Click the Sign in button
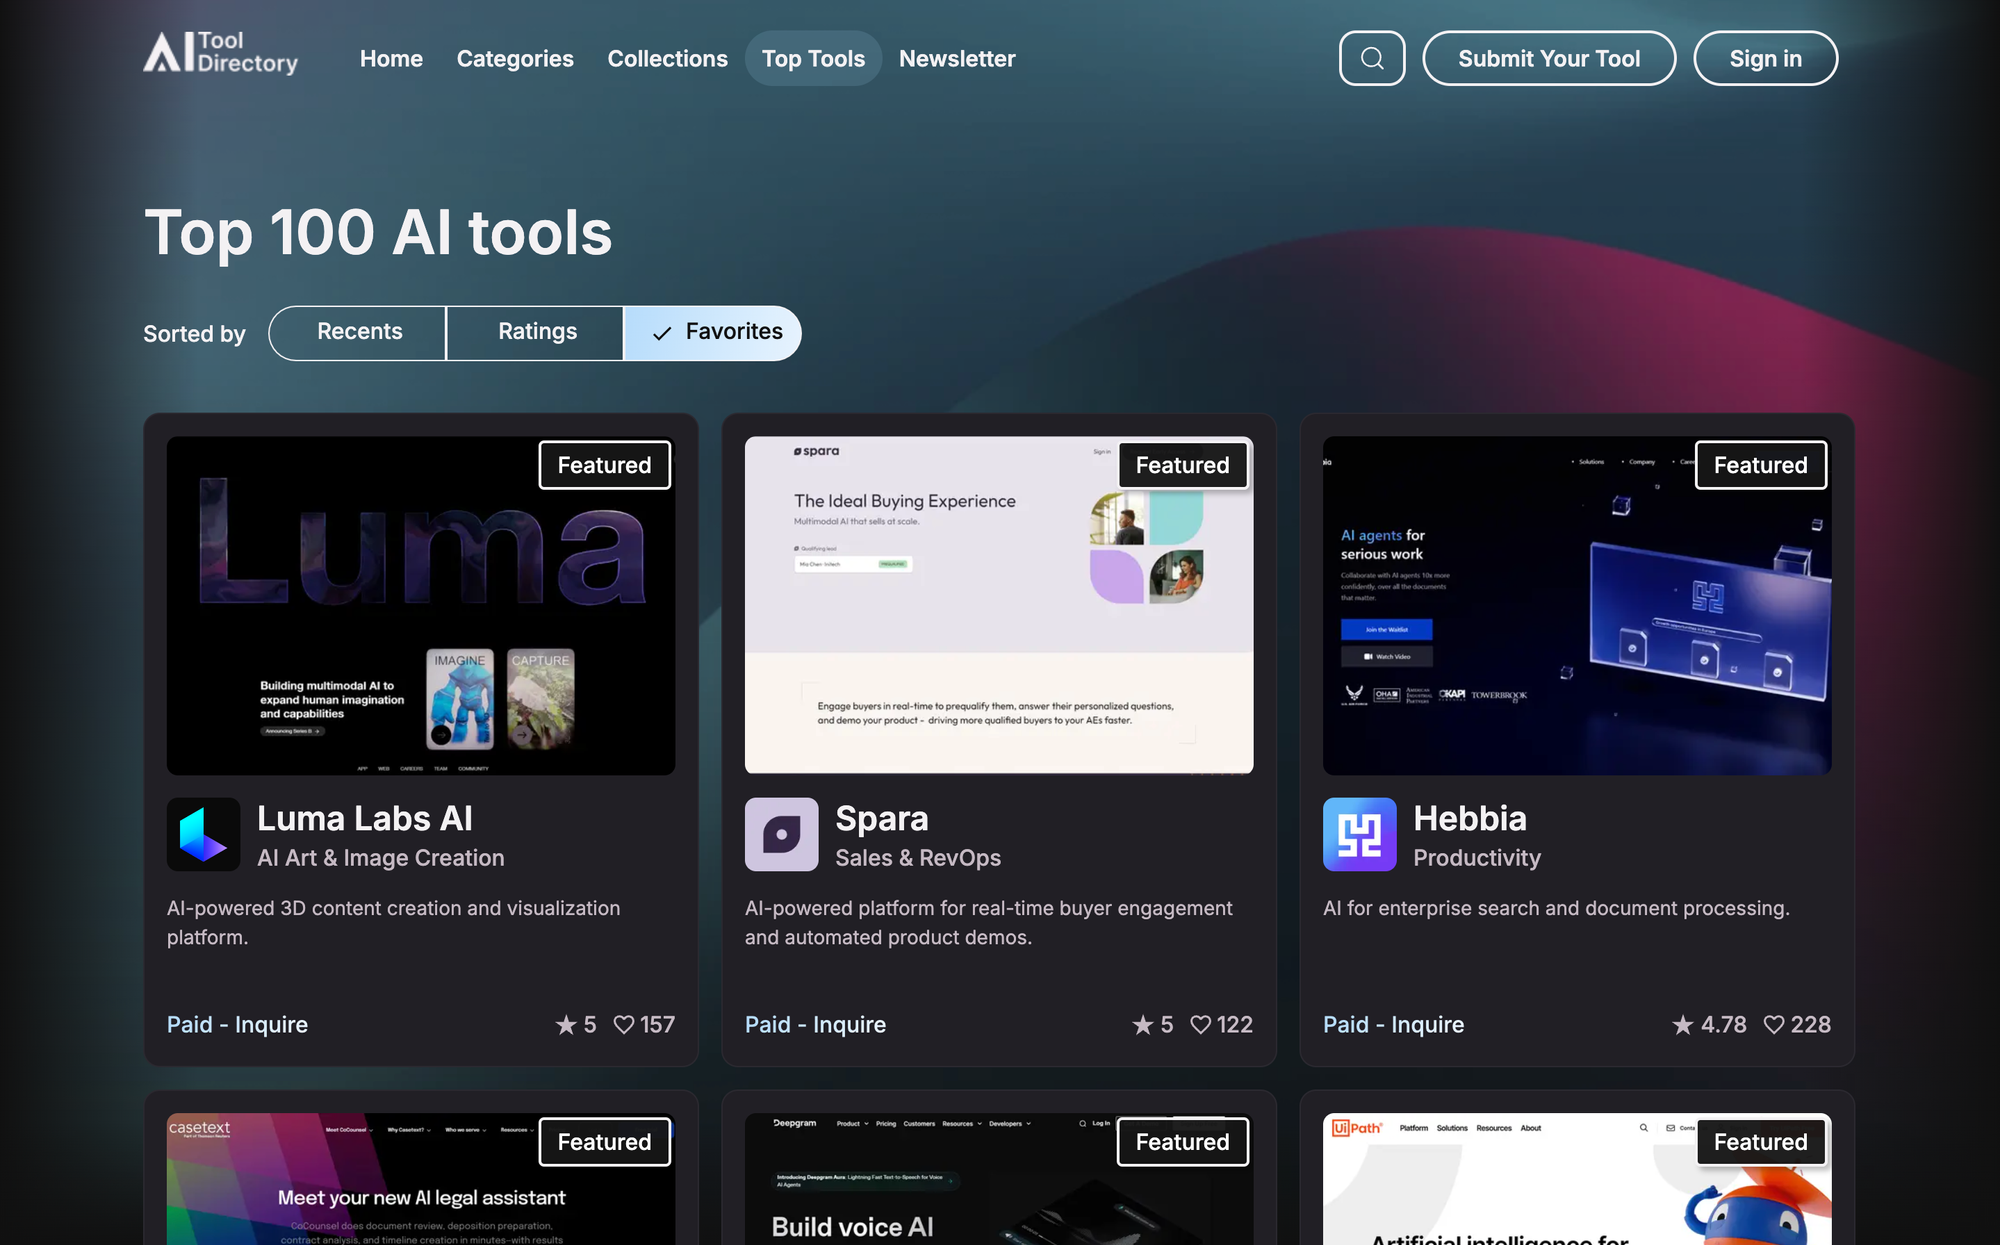Viewport: 2000px width, 1245px height. point(1765,58)
